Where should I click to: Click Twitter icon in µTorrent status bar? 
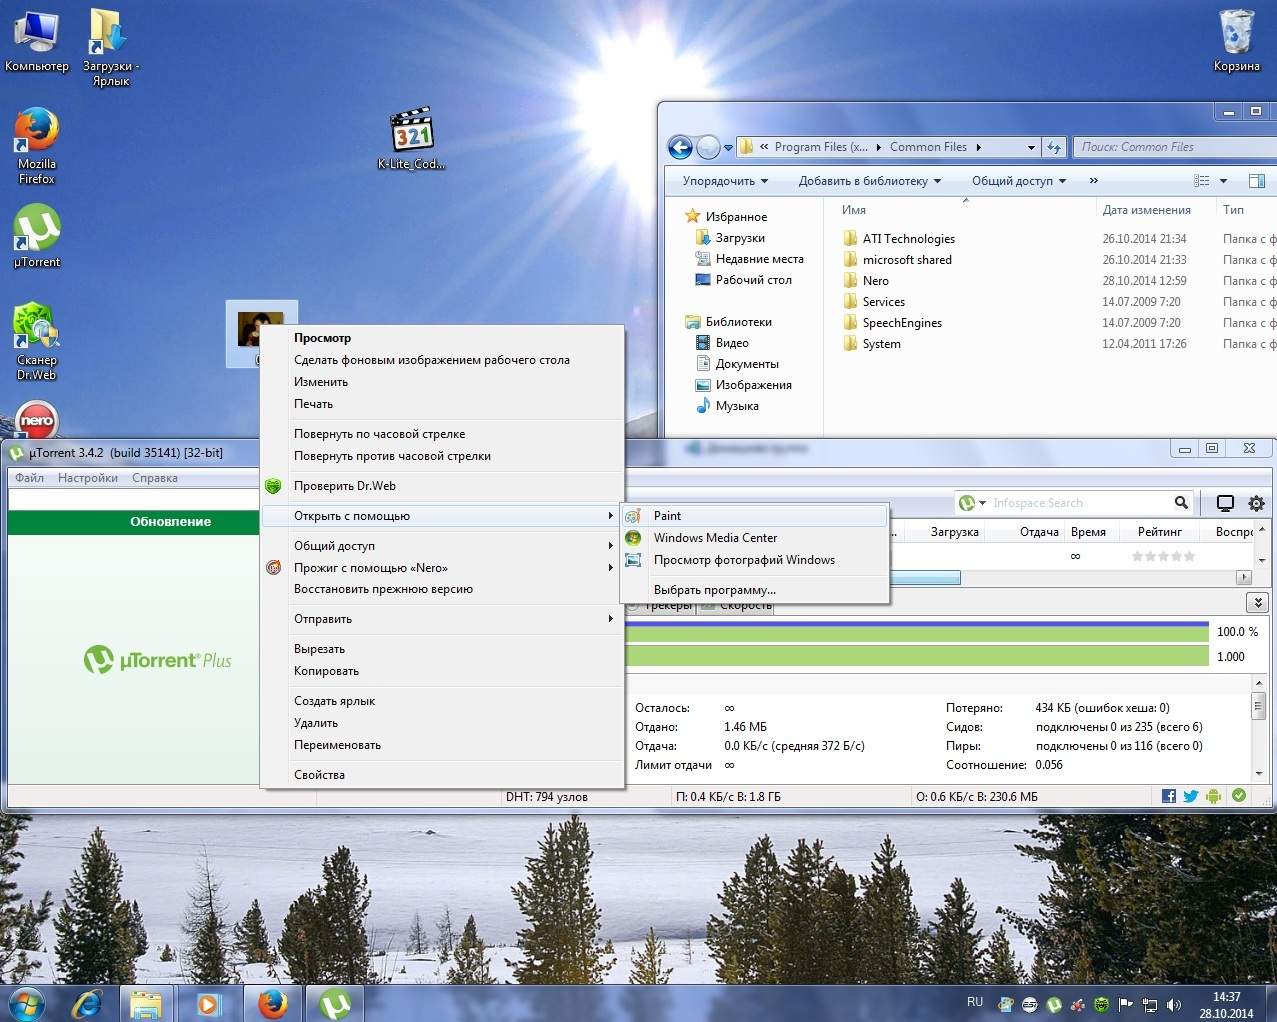[x=1190, y=796]
